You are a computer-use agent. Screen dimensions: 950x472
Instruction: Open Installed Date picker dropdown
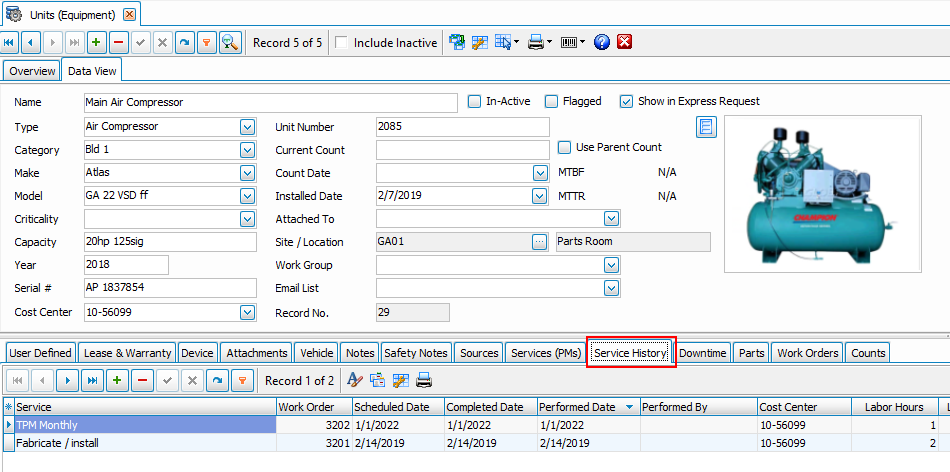pyautogui.click(x=540, y=196)
